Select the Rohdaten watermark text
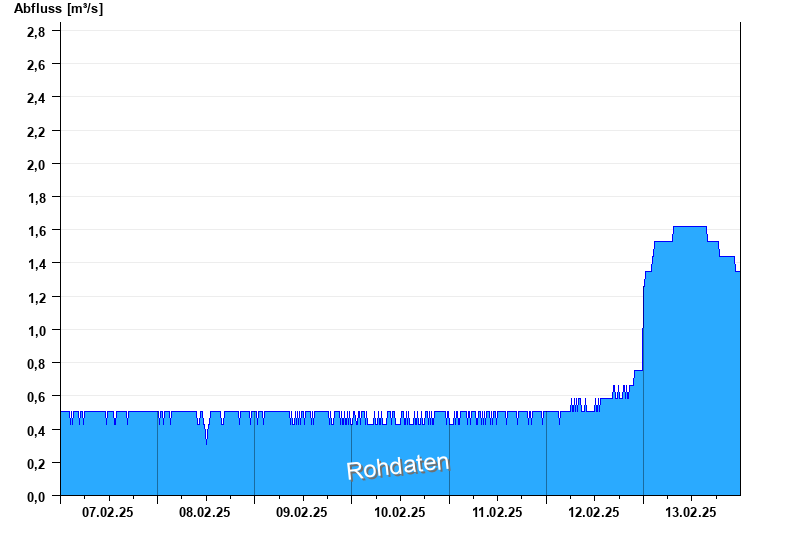The image size is (800, 550). tap(397, 467)
